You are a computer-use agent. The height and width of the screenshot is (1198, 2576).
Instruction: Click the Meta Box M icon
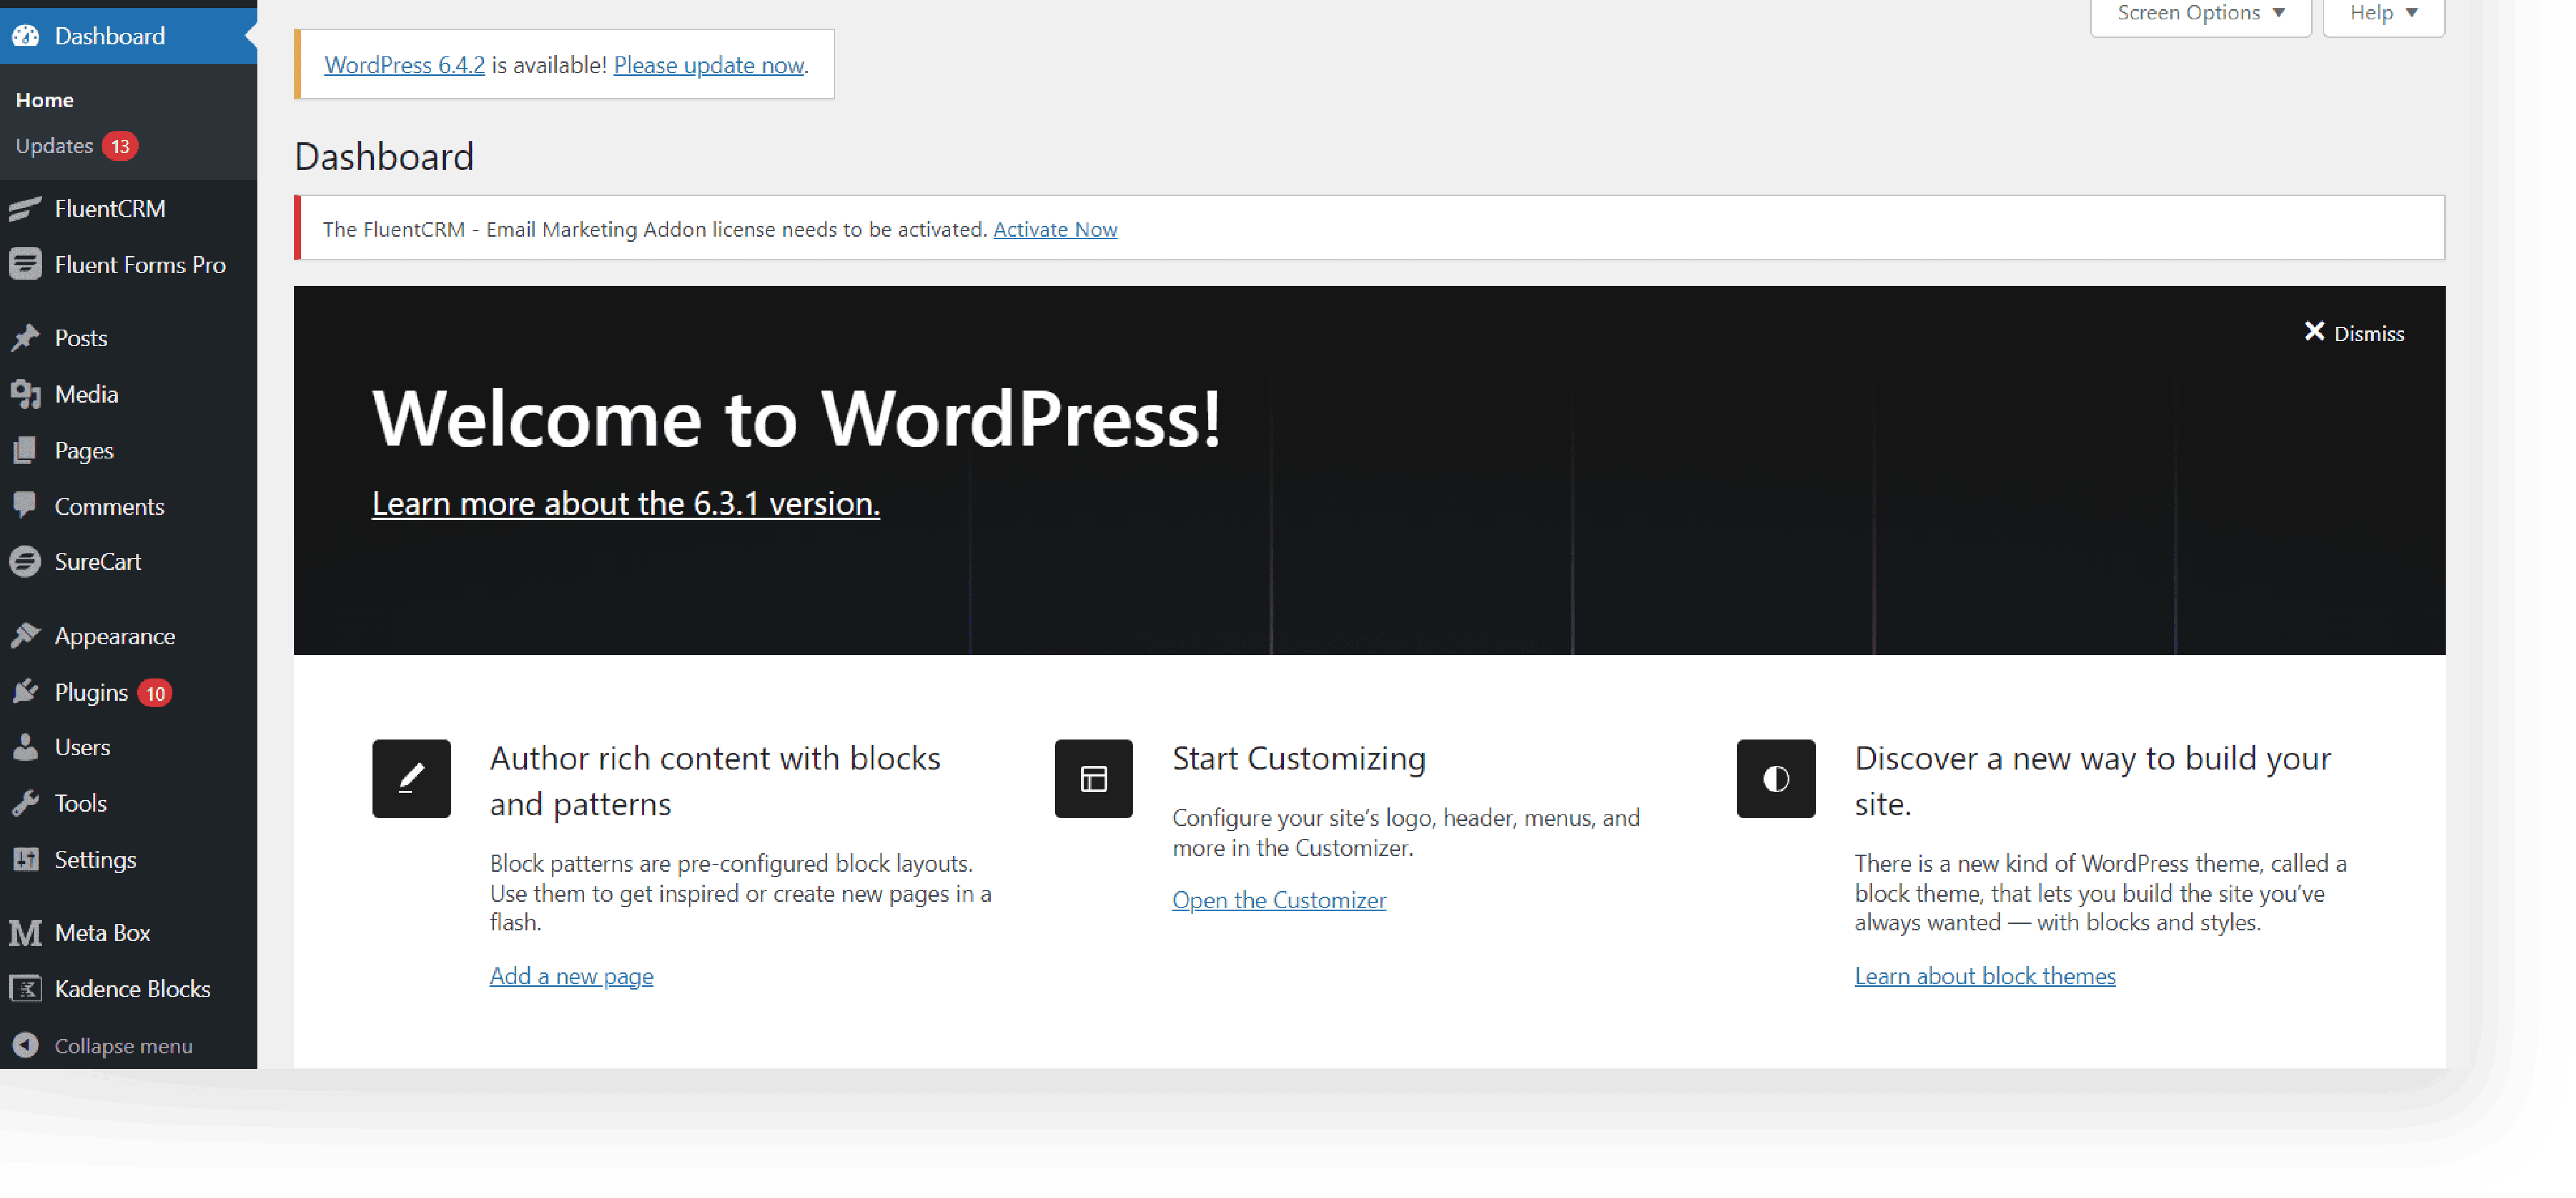[26, 933]
